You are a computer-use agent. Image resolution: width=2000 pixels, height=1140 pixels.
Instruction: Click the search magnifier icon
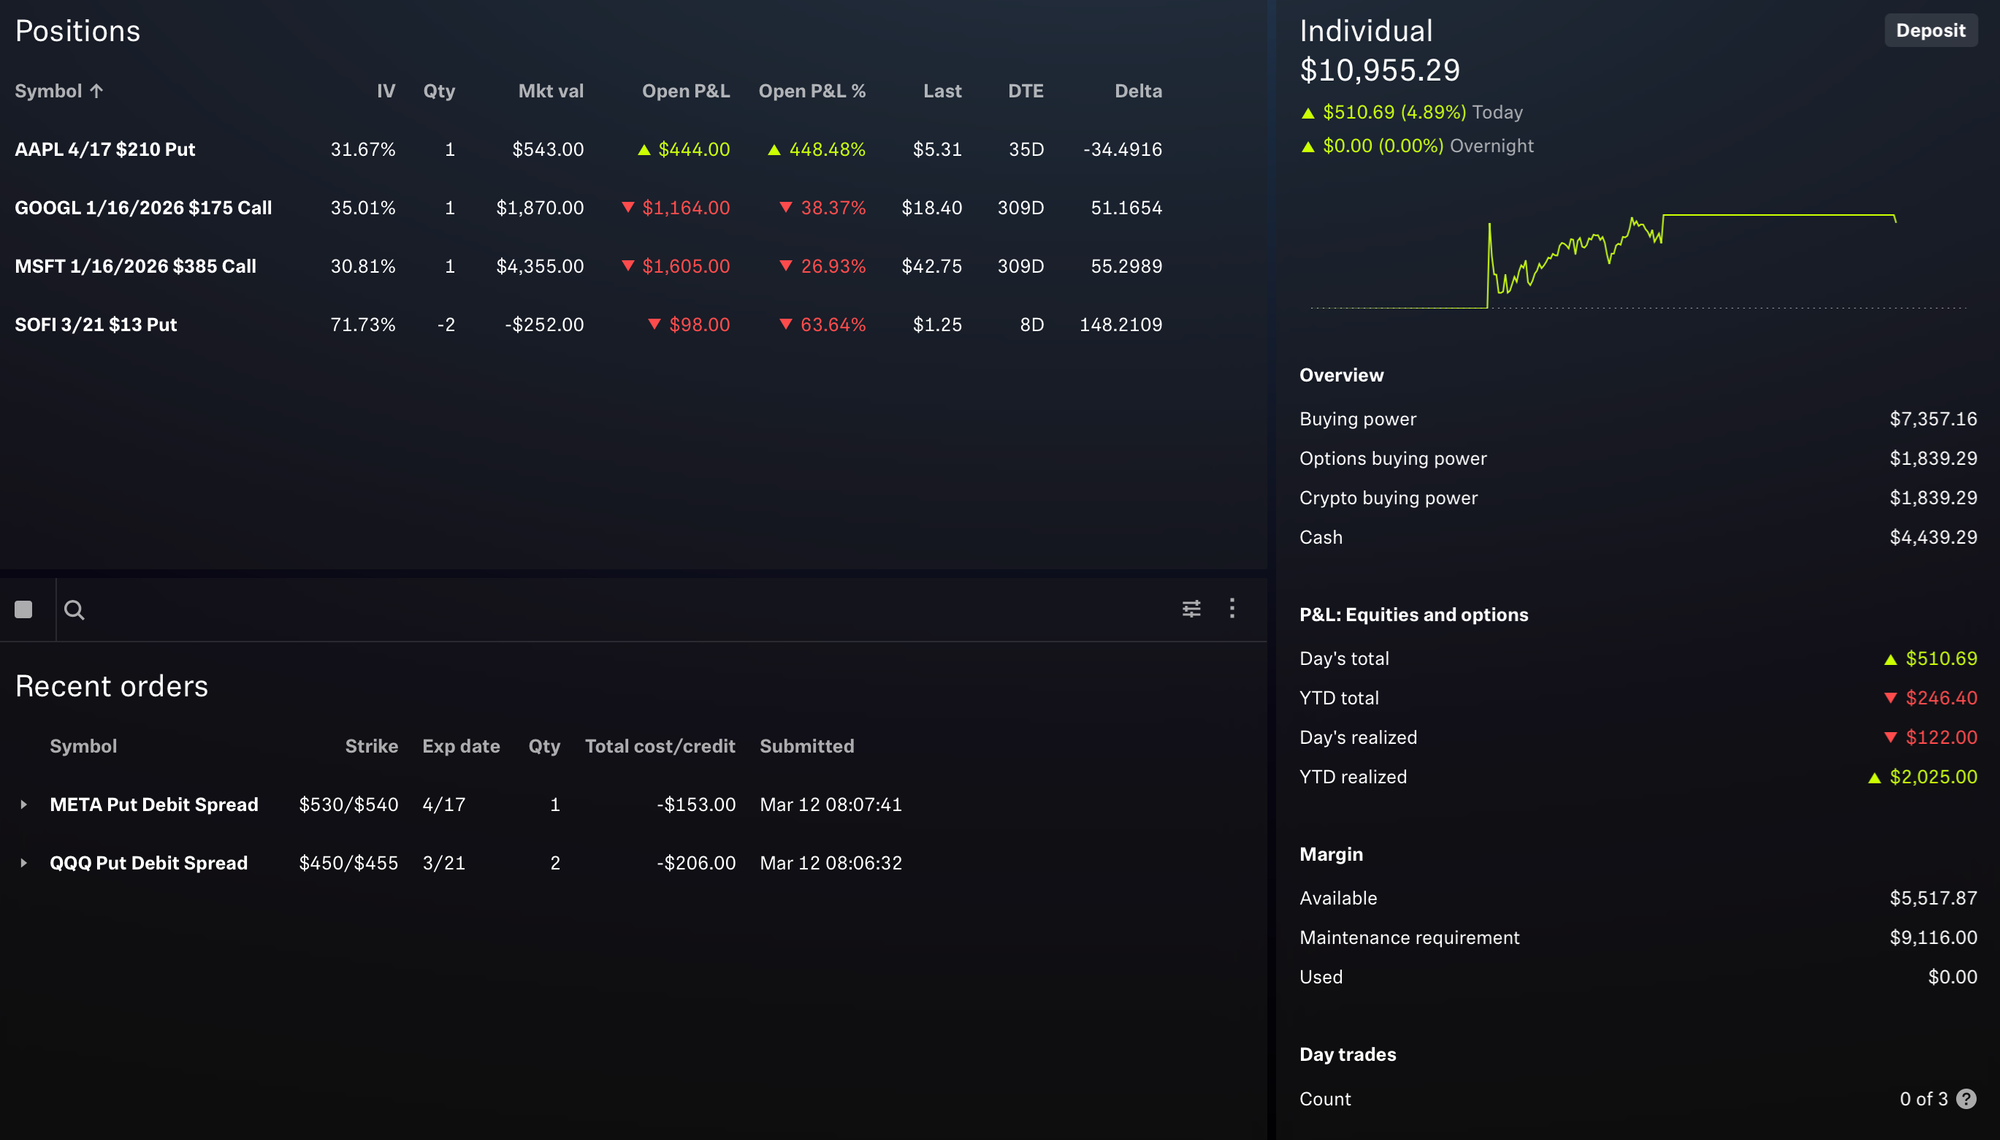(74, 610)
